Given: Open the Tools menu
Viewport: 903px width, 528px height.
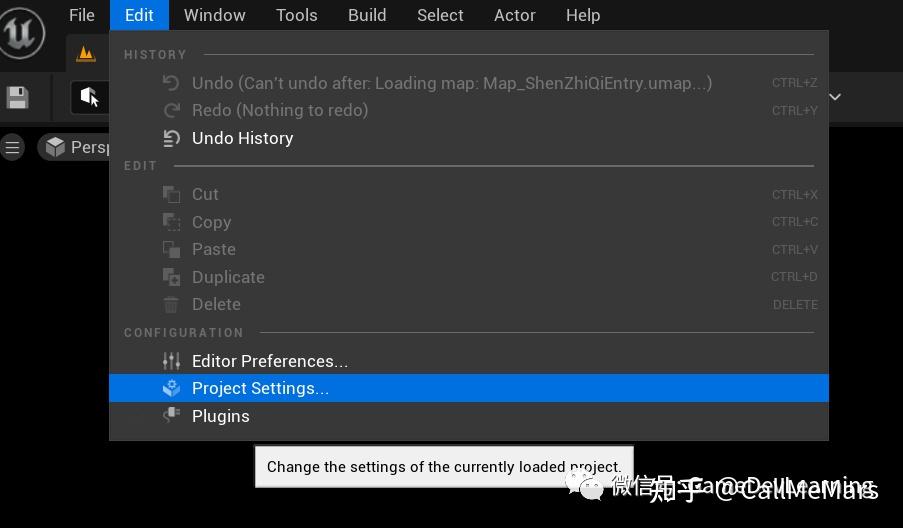Looking at the screenshot, I should tap(296, 15).
